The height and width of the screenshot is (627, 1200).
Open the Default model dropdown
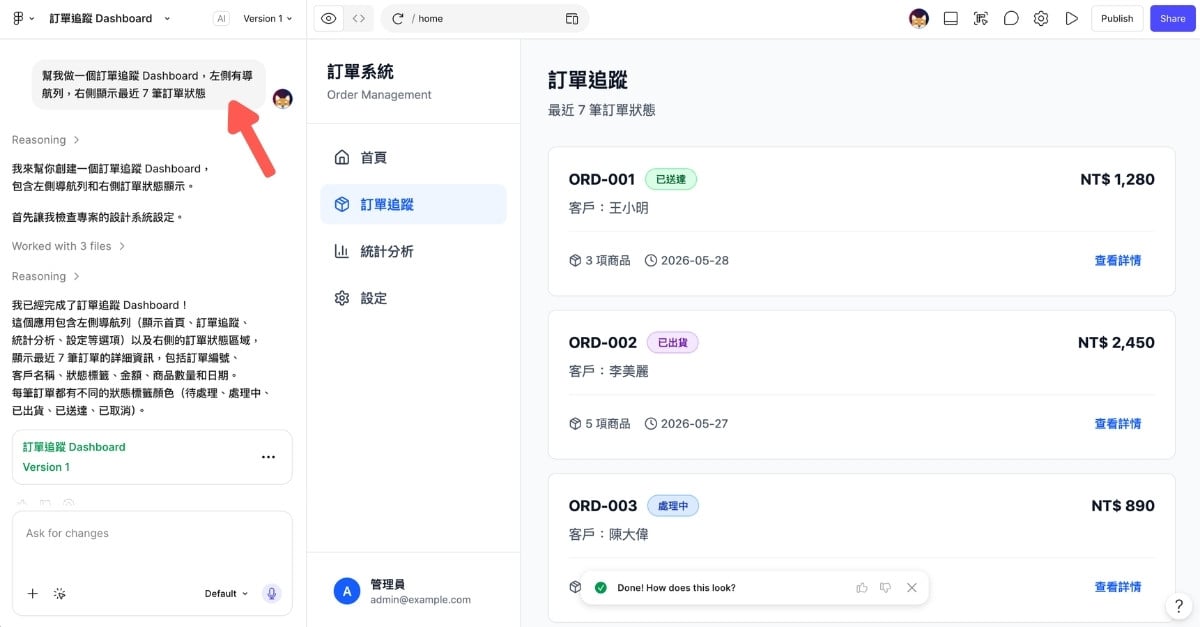pyautogui.click(x=226, y=593)
